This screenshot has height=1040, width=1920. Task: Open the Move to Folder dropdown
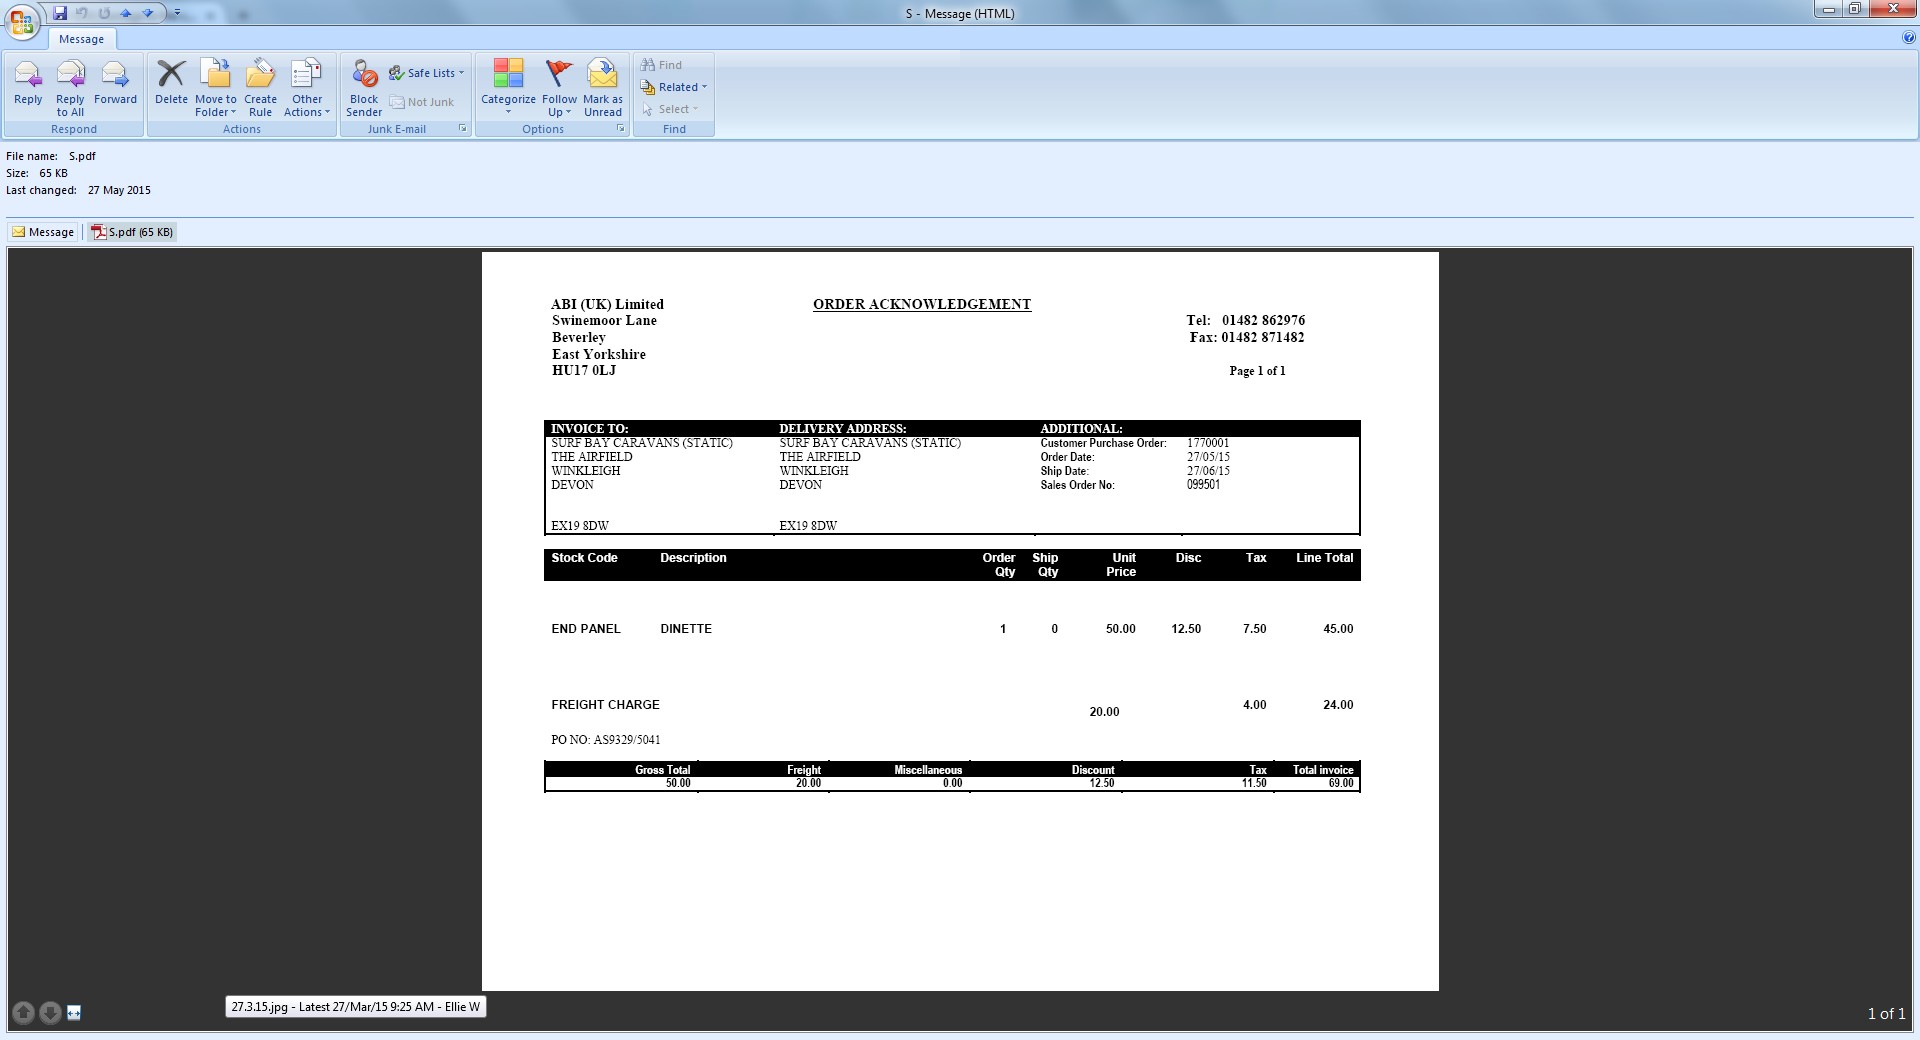point(215,105)
